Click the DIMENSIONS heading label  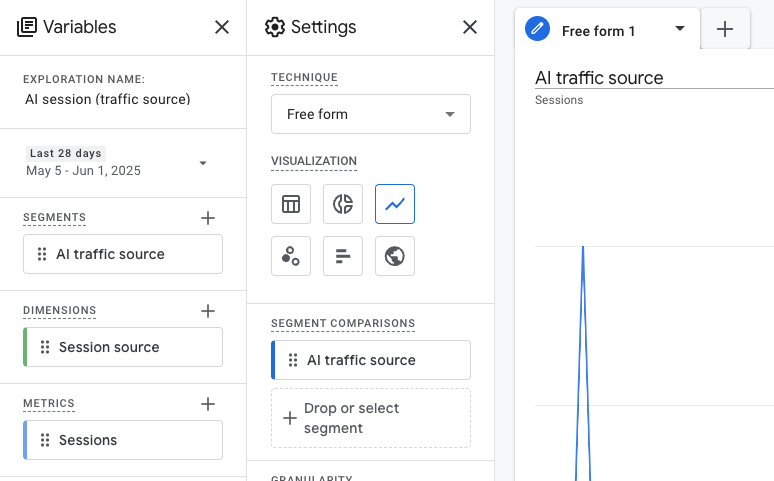coord(59,310)
